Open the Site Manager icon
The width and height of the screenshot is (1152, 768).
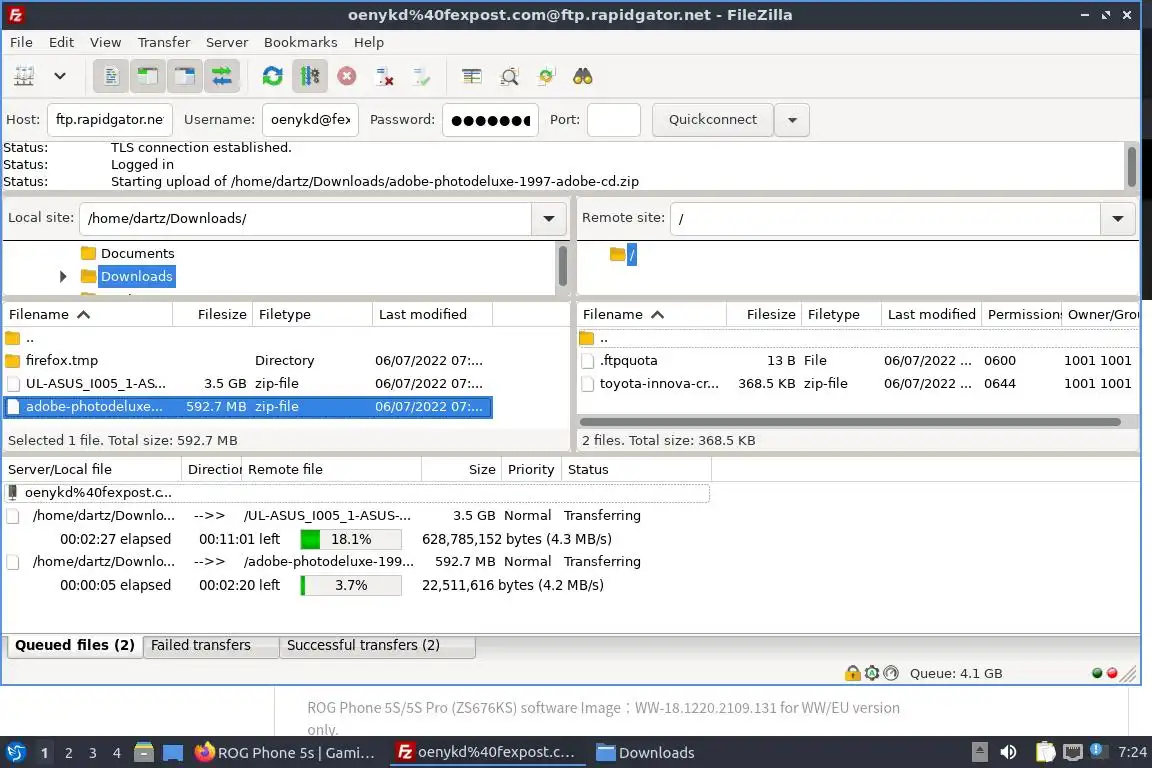click(24, 76)
